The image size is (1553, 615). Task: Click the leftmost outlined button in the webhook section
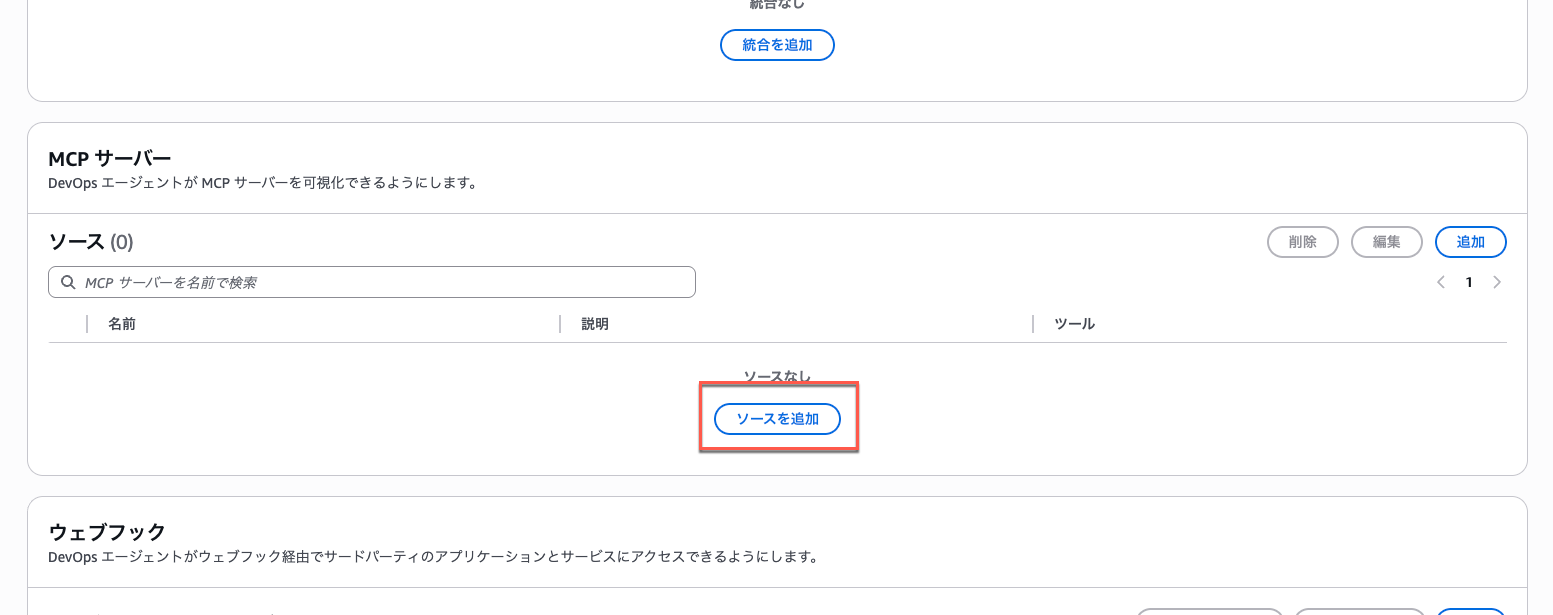(x=1208, y=612)
